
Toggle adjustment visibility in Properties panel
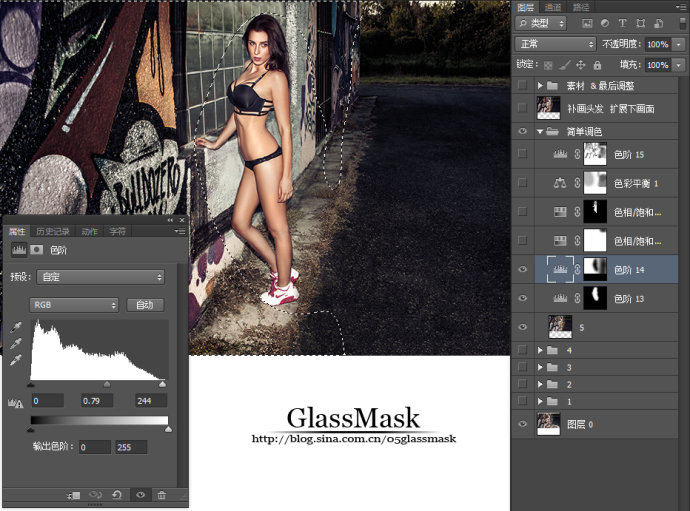pos(140,495)
